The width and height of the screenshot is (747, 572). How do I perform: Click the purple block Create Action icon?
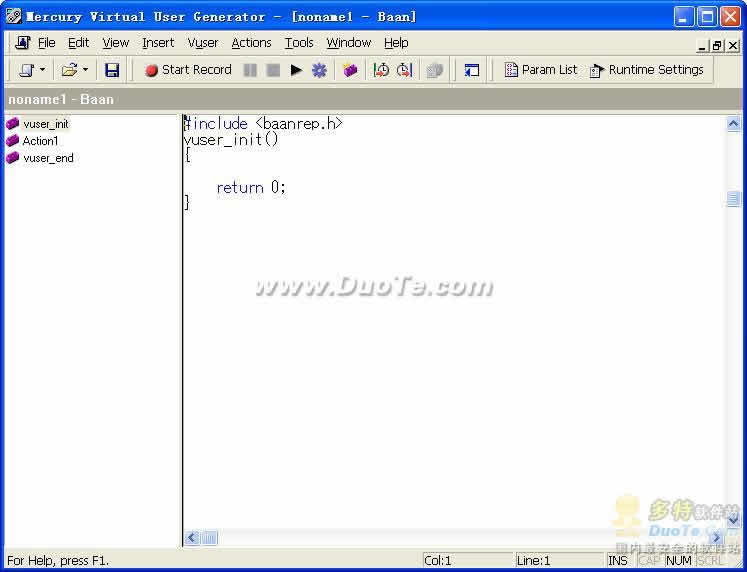(350, 70)
